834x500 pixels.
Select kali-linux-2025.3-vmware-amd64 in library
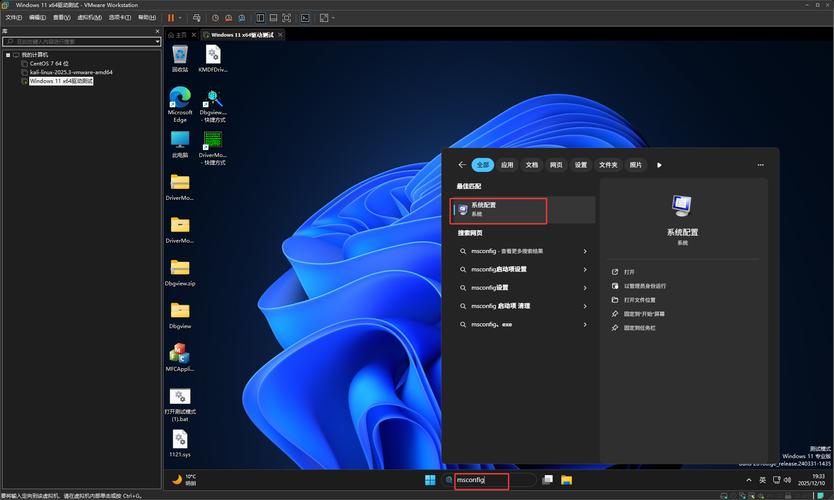pos(70,72)
